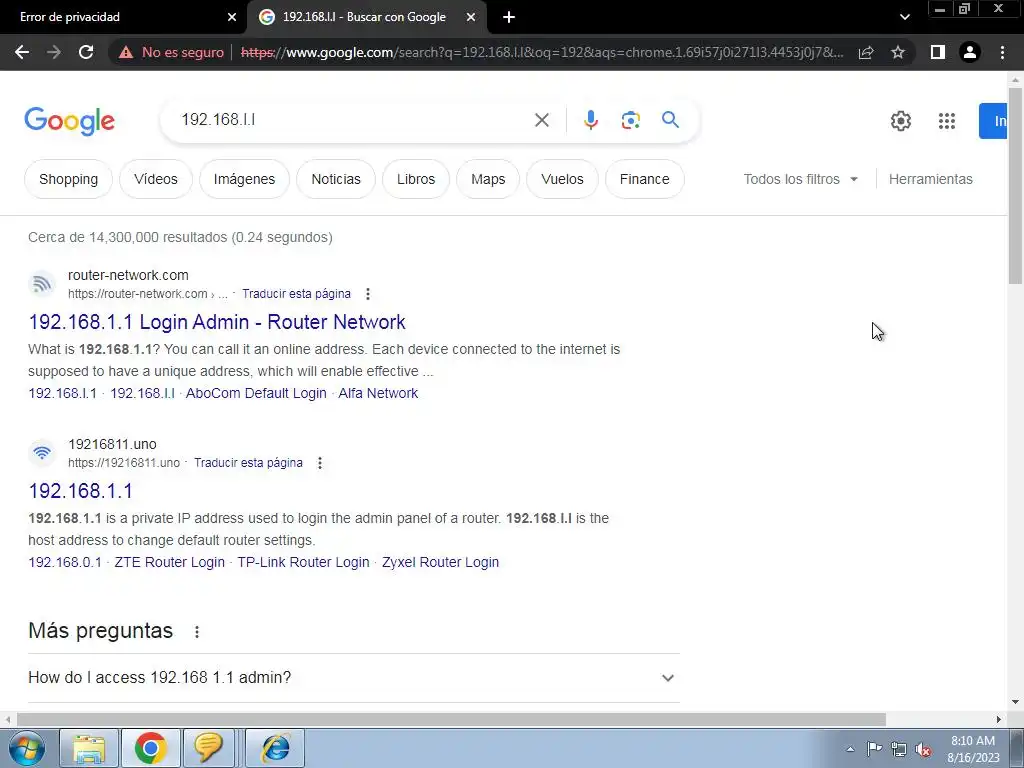Filter results by Libros

[416, 179]
